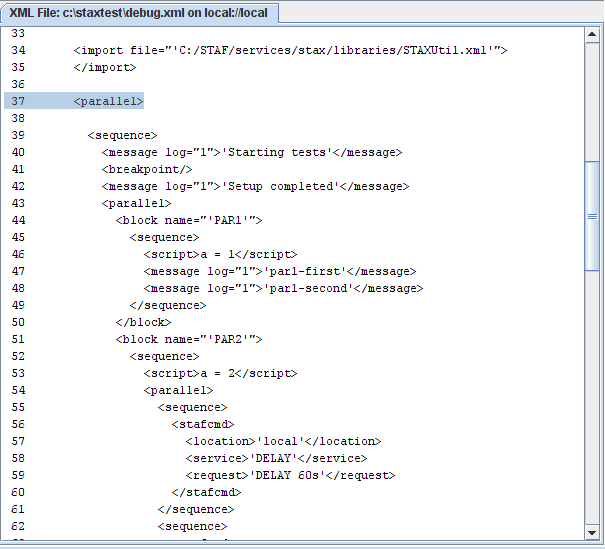Select script a = 2 line
Image resolution: width=605 pixels, height=549 pixels.
[220, 373]
